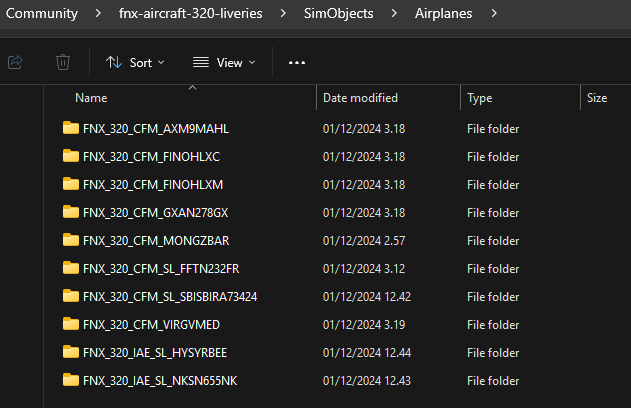This screenshot has width=631, height=408.
Task: Sort by the Name column header
Action: pos(91,98)
